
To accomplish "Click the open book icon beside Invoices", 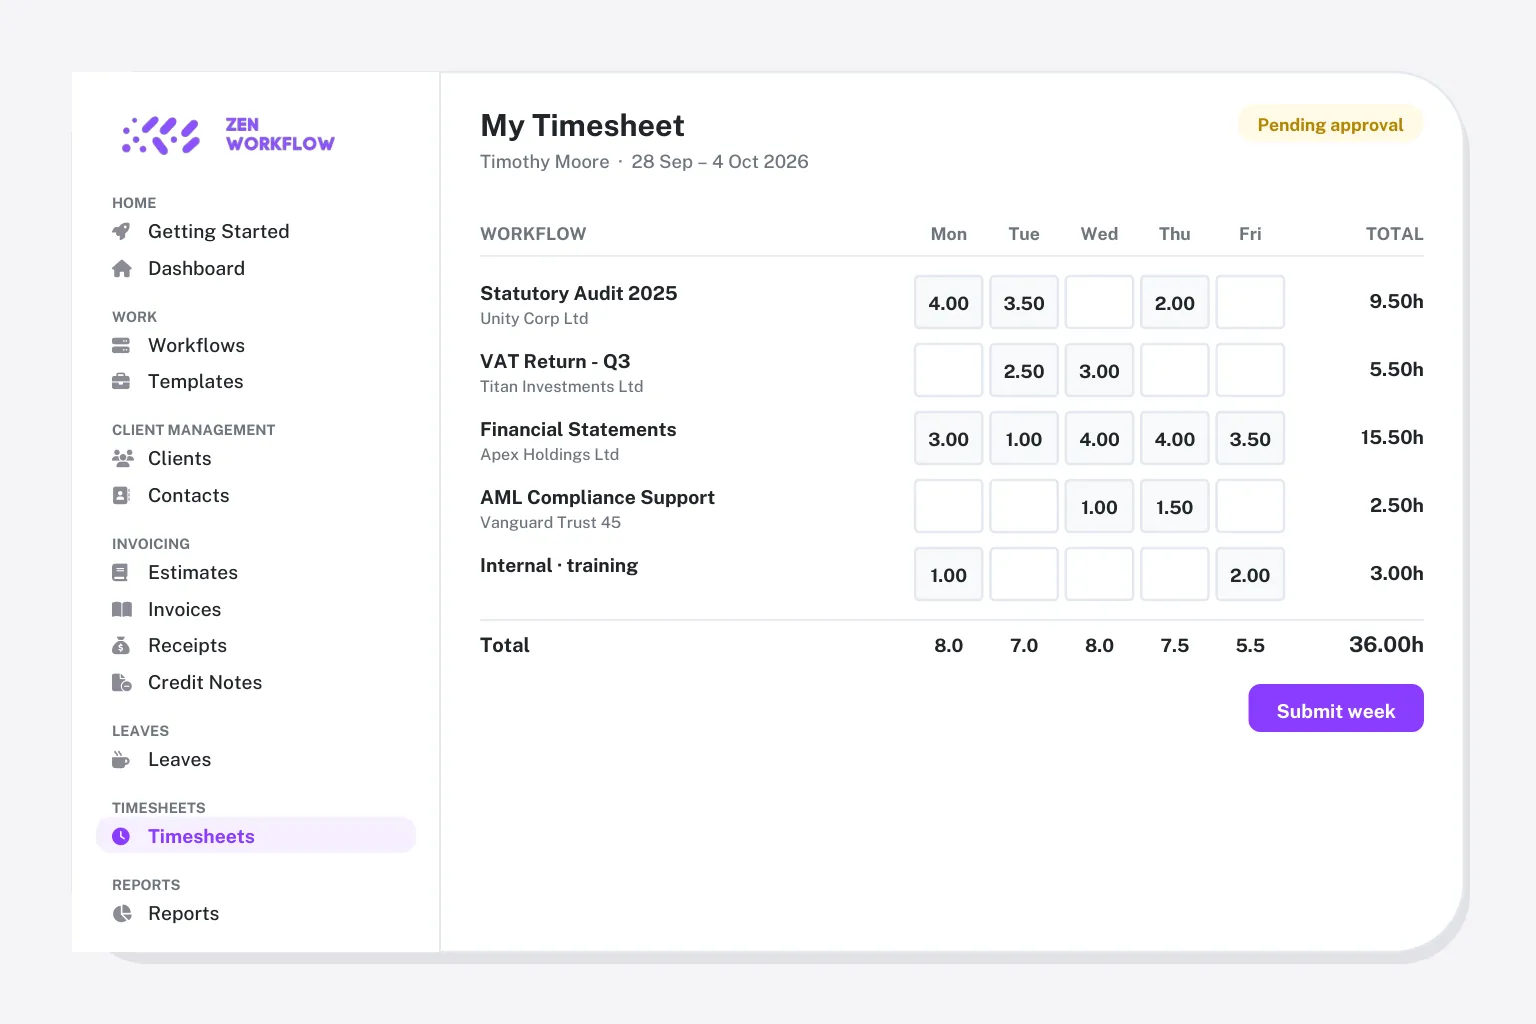I will (122, 610).
